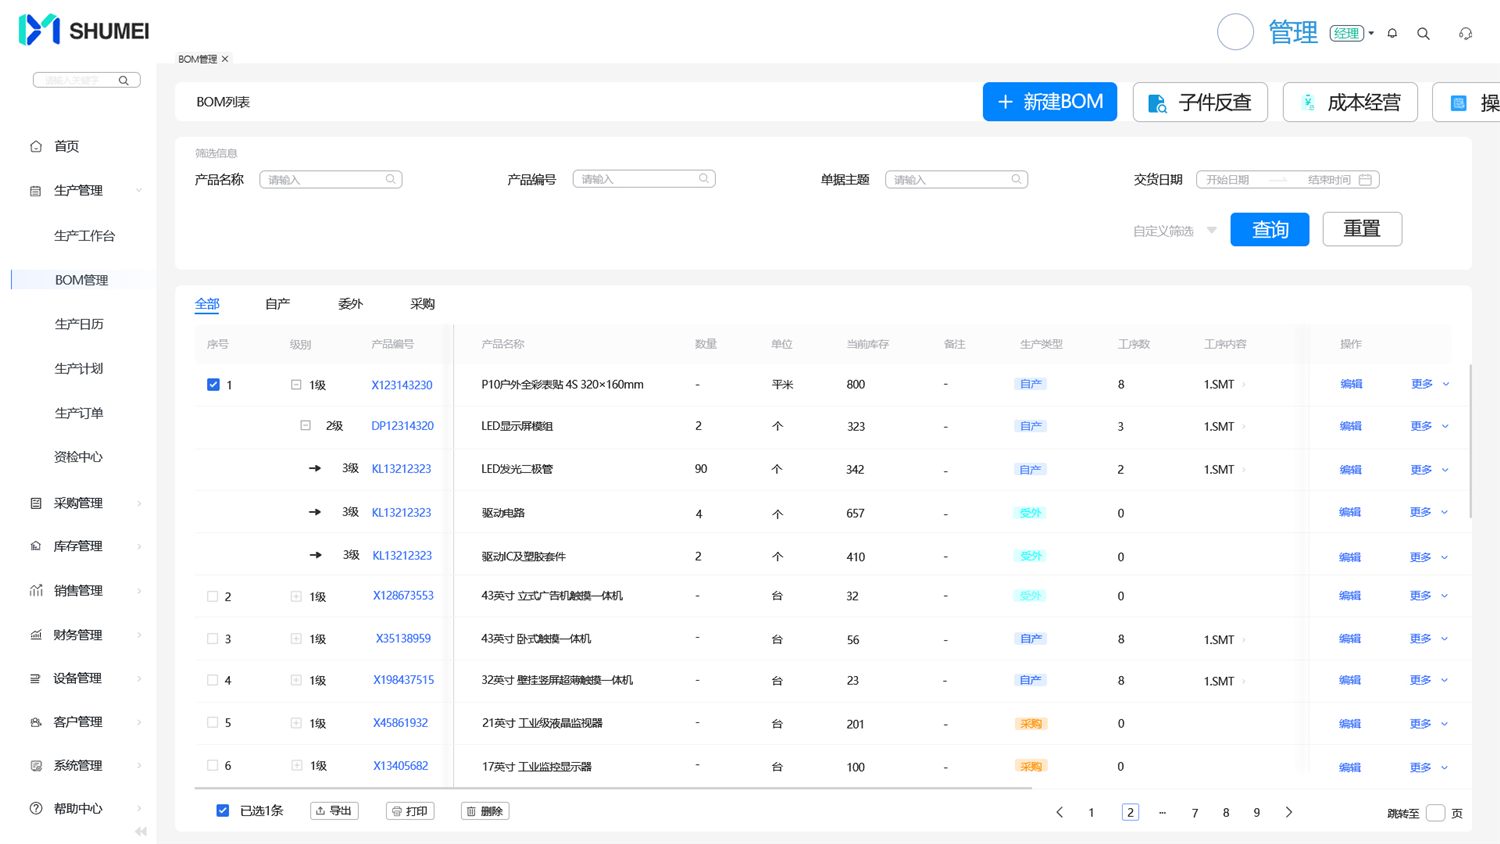1500x844 pixels.
Task: Switch to the 全部 tab
Action: (x=207, y=304)
